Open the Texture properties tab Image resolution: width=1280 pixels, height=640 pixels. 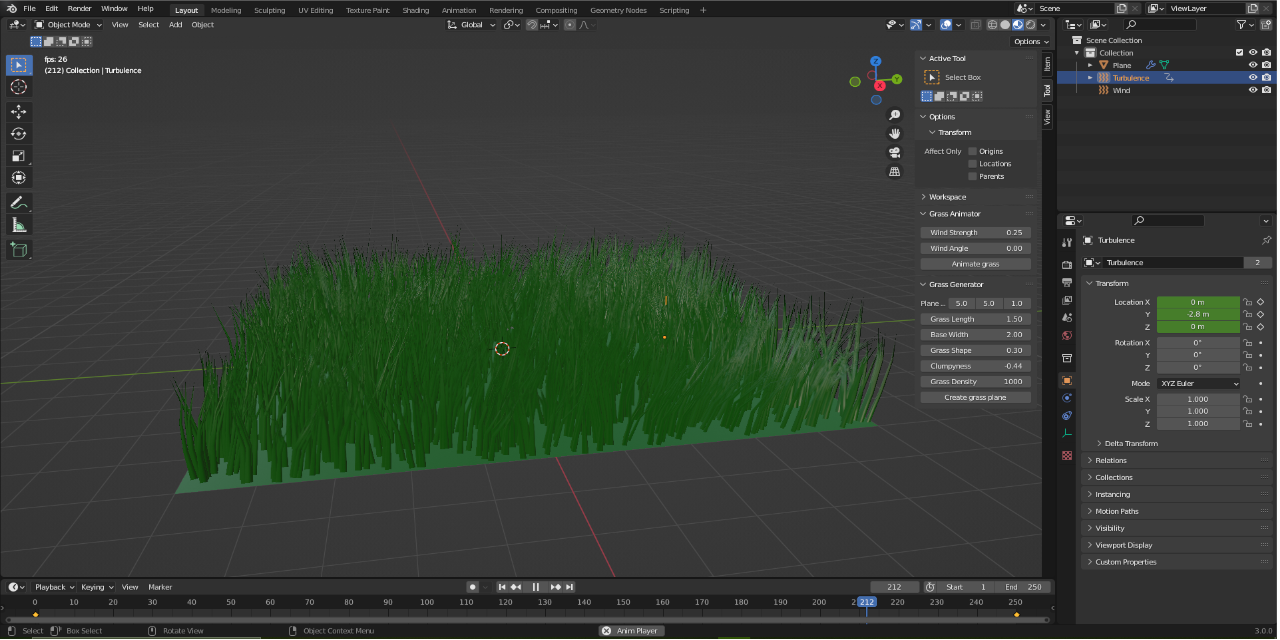pyautogui.click(x=1067, y=455)
